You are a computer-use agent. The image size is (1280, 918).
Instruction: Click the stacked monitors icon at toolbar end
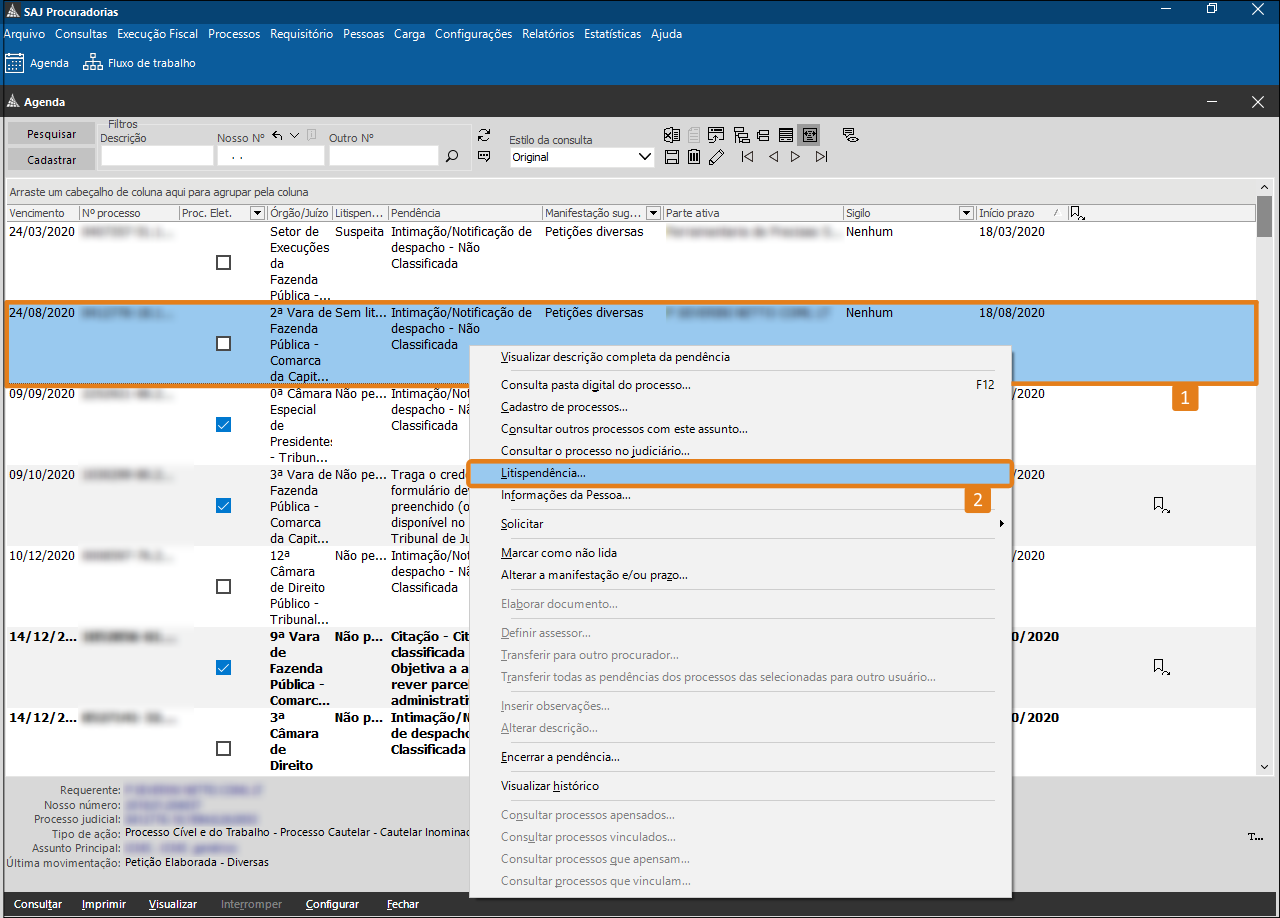pos(850,135)
